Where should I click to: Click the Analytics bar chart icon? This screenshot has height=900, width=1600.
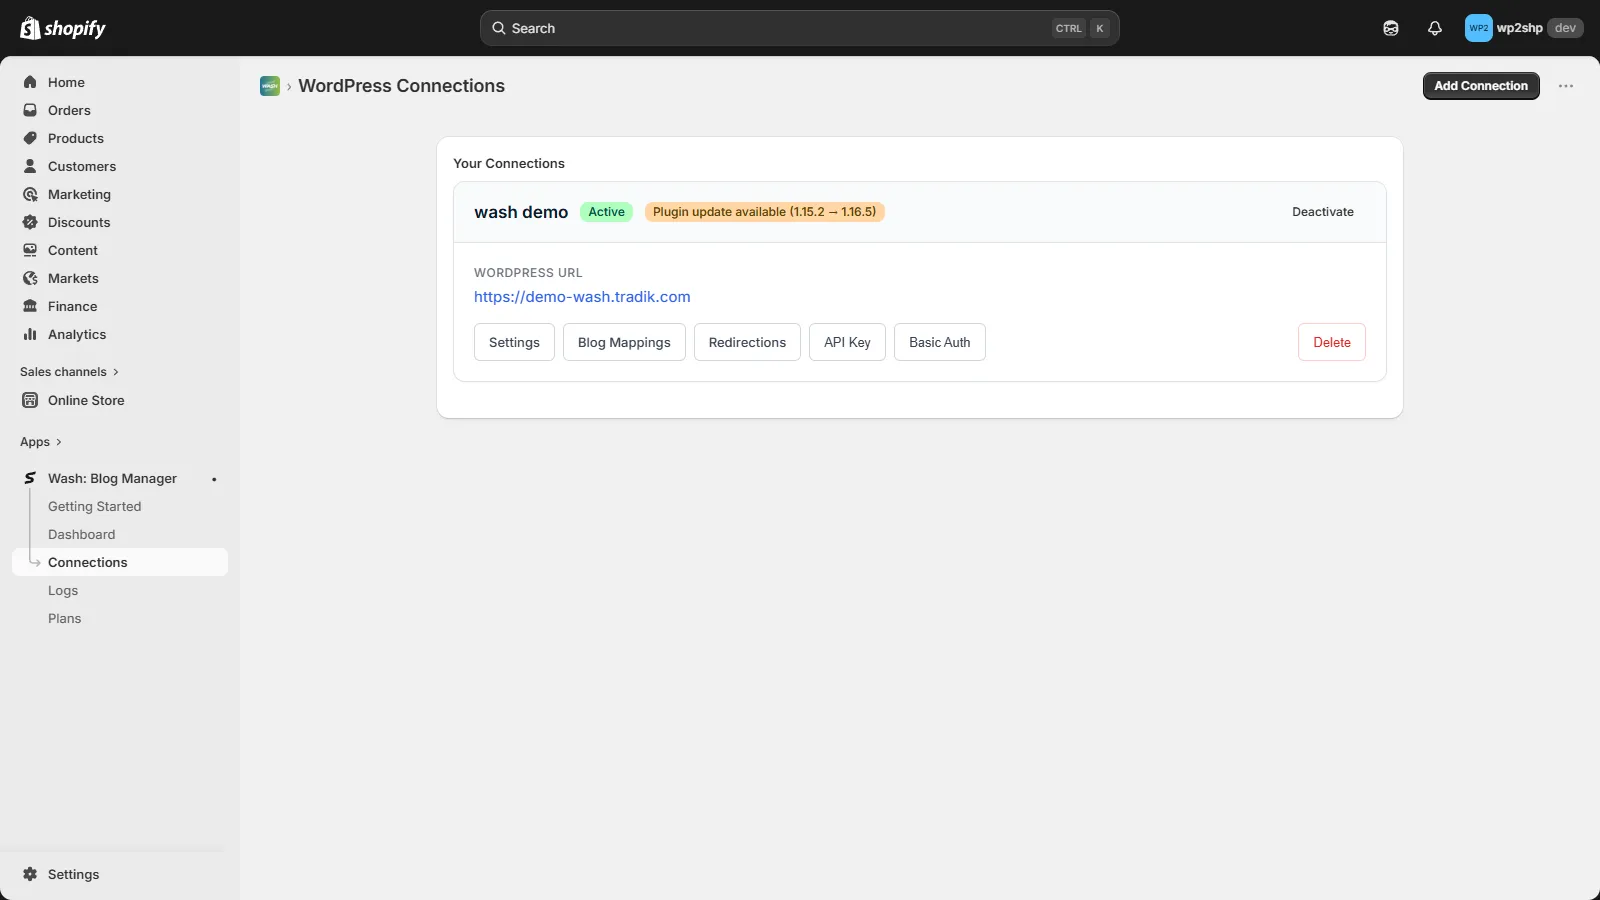(x=30, y=334)
